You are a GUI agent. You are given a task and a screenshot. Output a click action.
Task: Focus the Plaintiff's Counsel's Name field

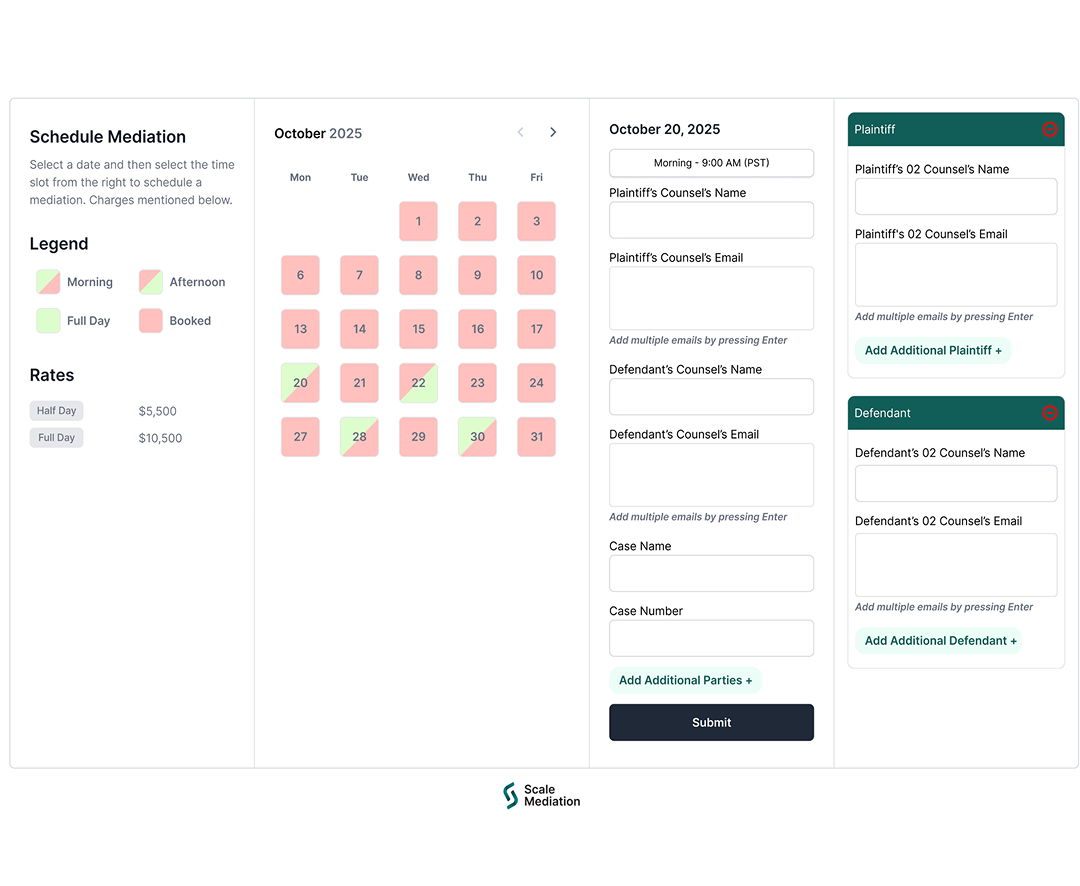pyautogui.click(x=711, y=220)
